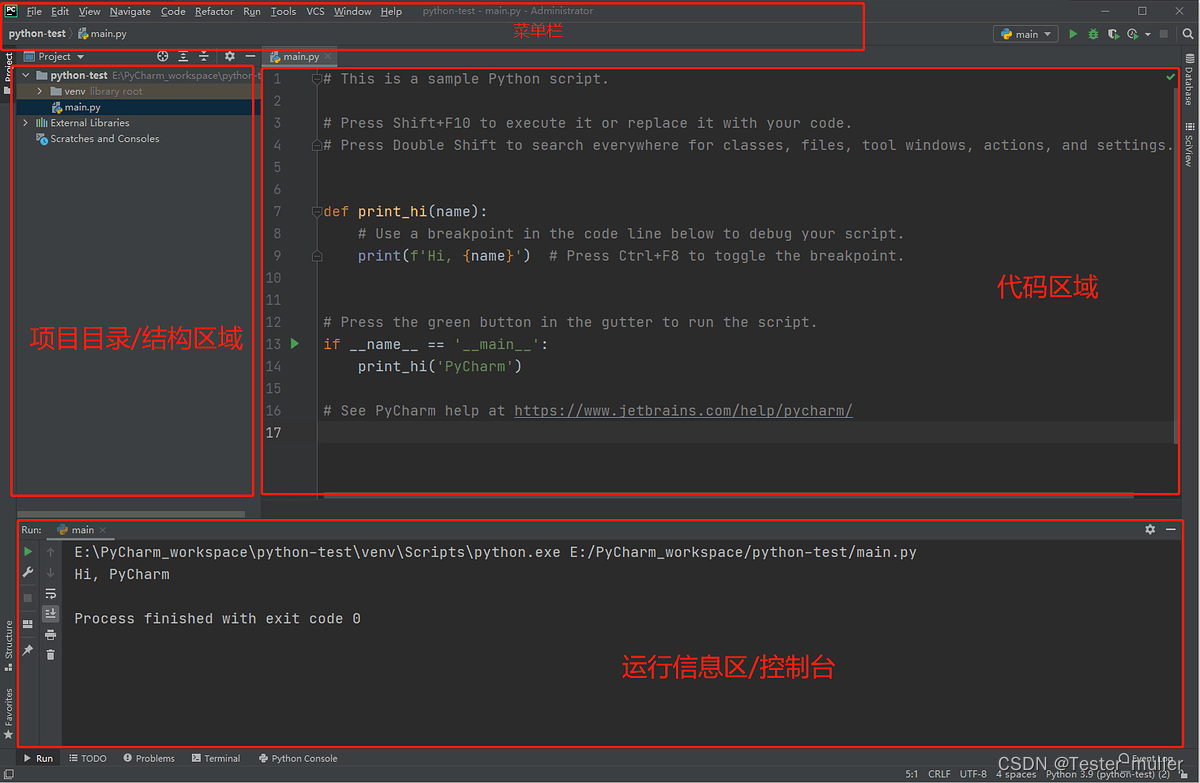1200x783 pixels.
Task: Open the Project view dropdown
Action: [54, 57]
